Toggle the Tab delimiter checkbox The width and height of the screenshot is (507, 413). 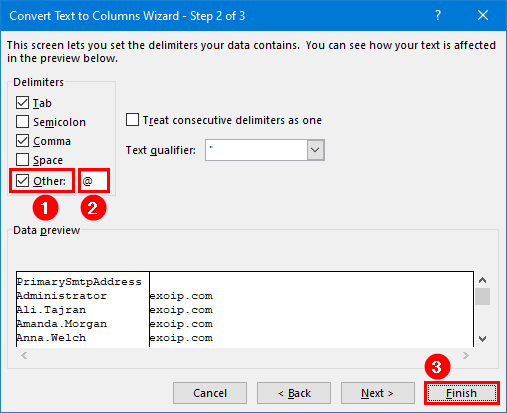(22, 103)
